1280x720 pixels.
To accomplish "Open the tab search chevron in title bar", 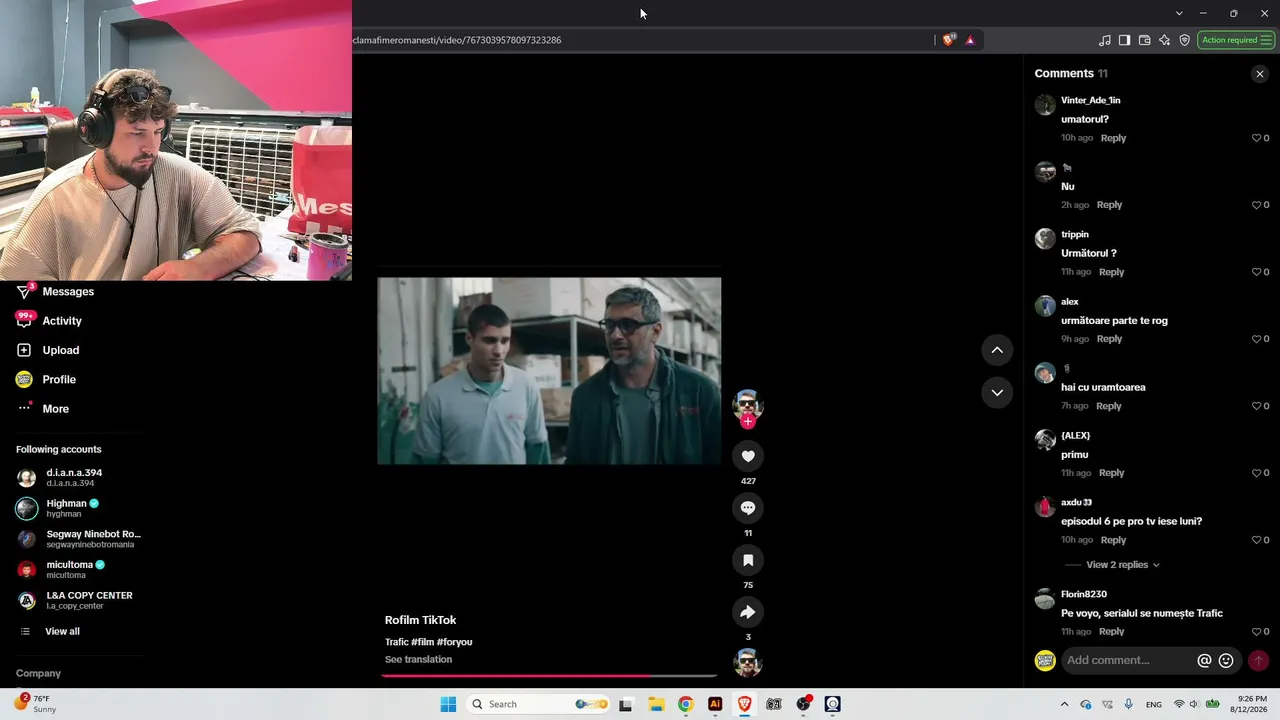I will pyautogui.click(x=1179, y=13).
